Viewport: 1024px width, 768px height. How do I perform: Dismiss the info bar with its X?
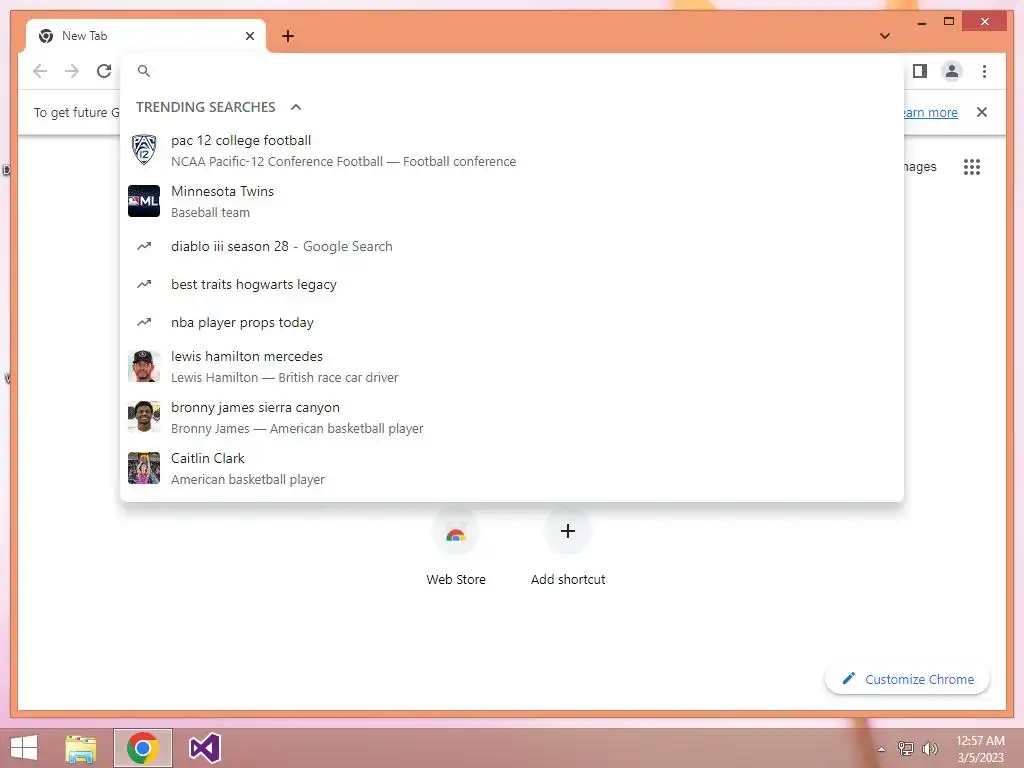[982, 112]
